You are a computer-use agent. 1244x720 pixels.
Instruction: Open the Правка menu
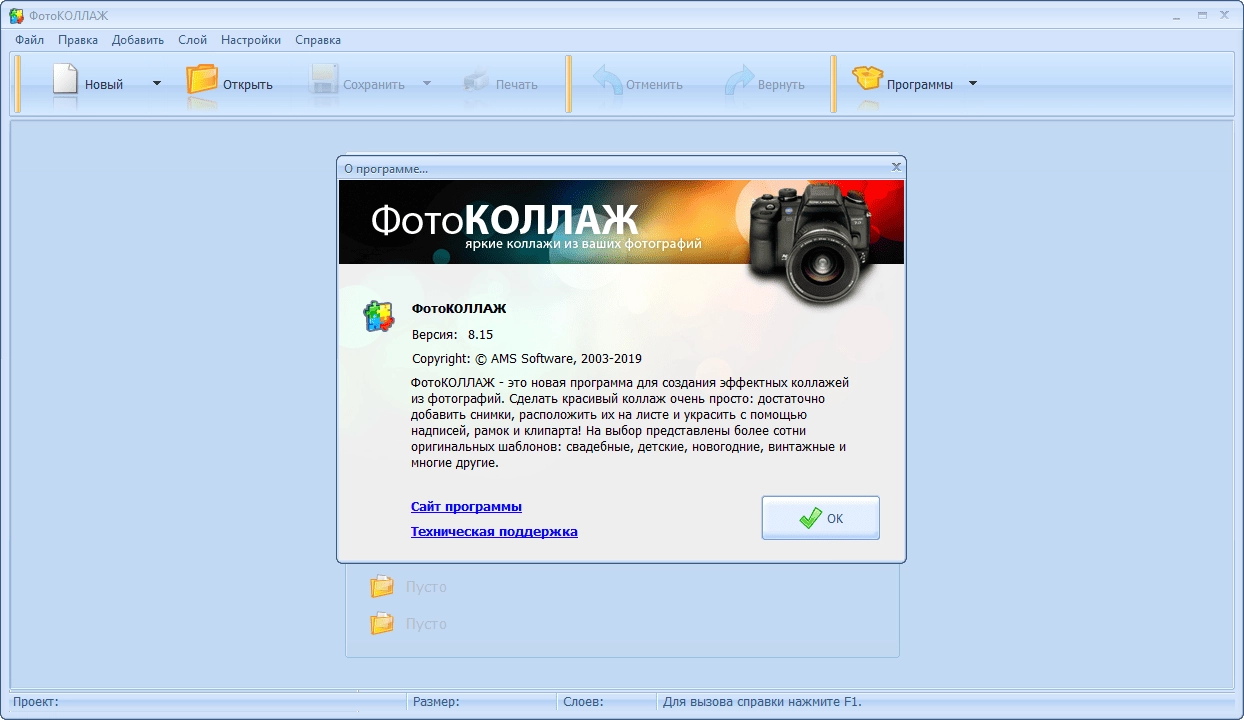tap(78, 40)
